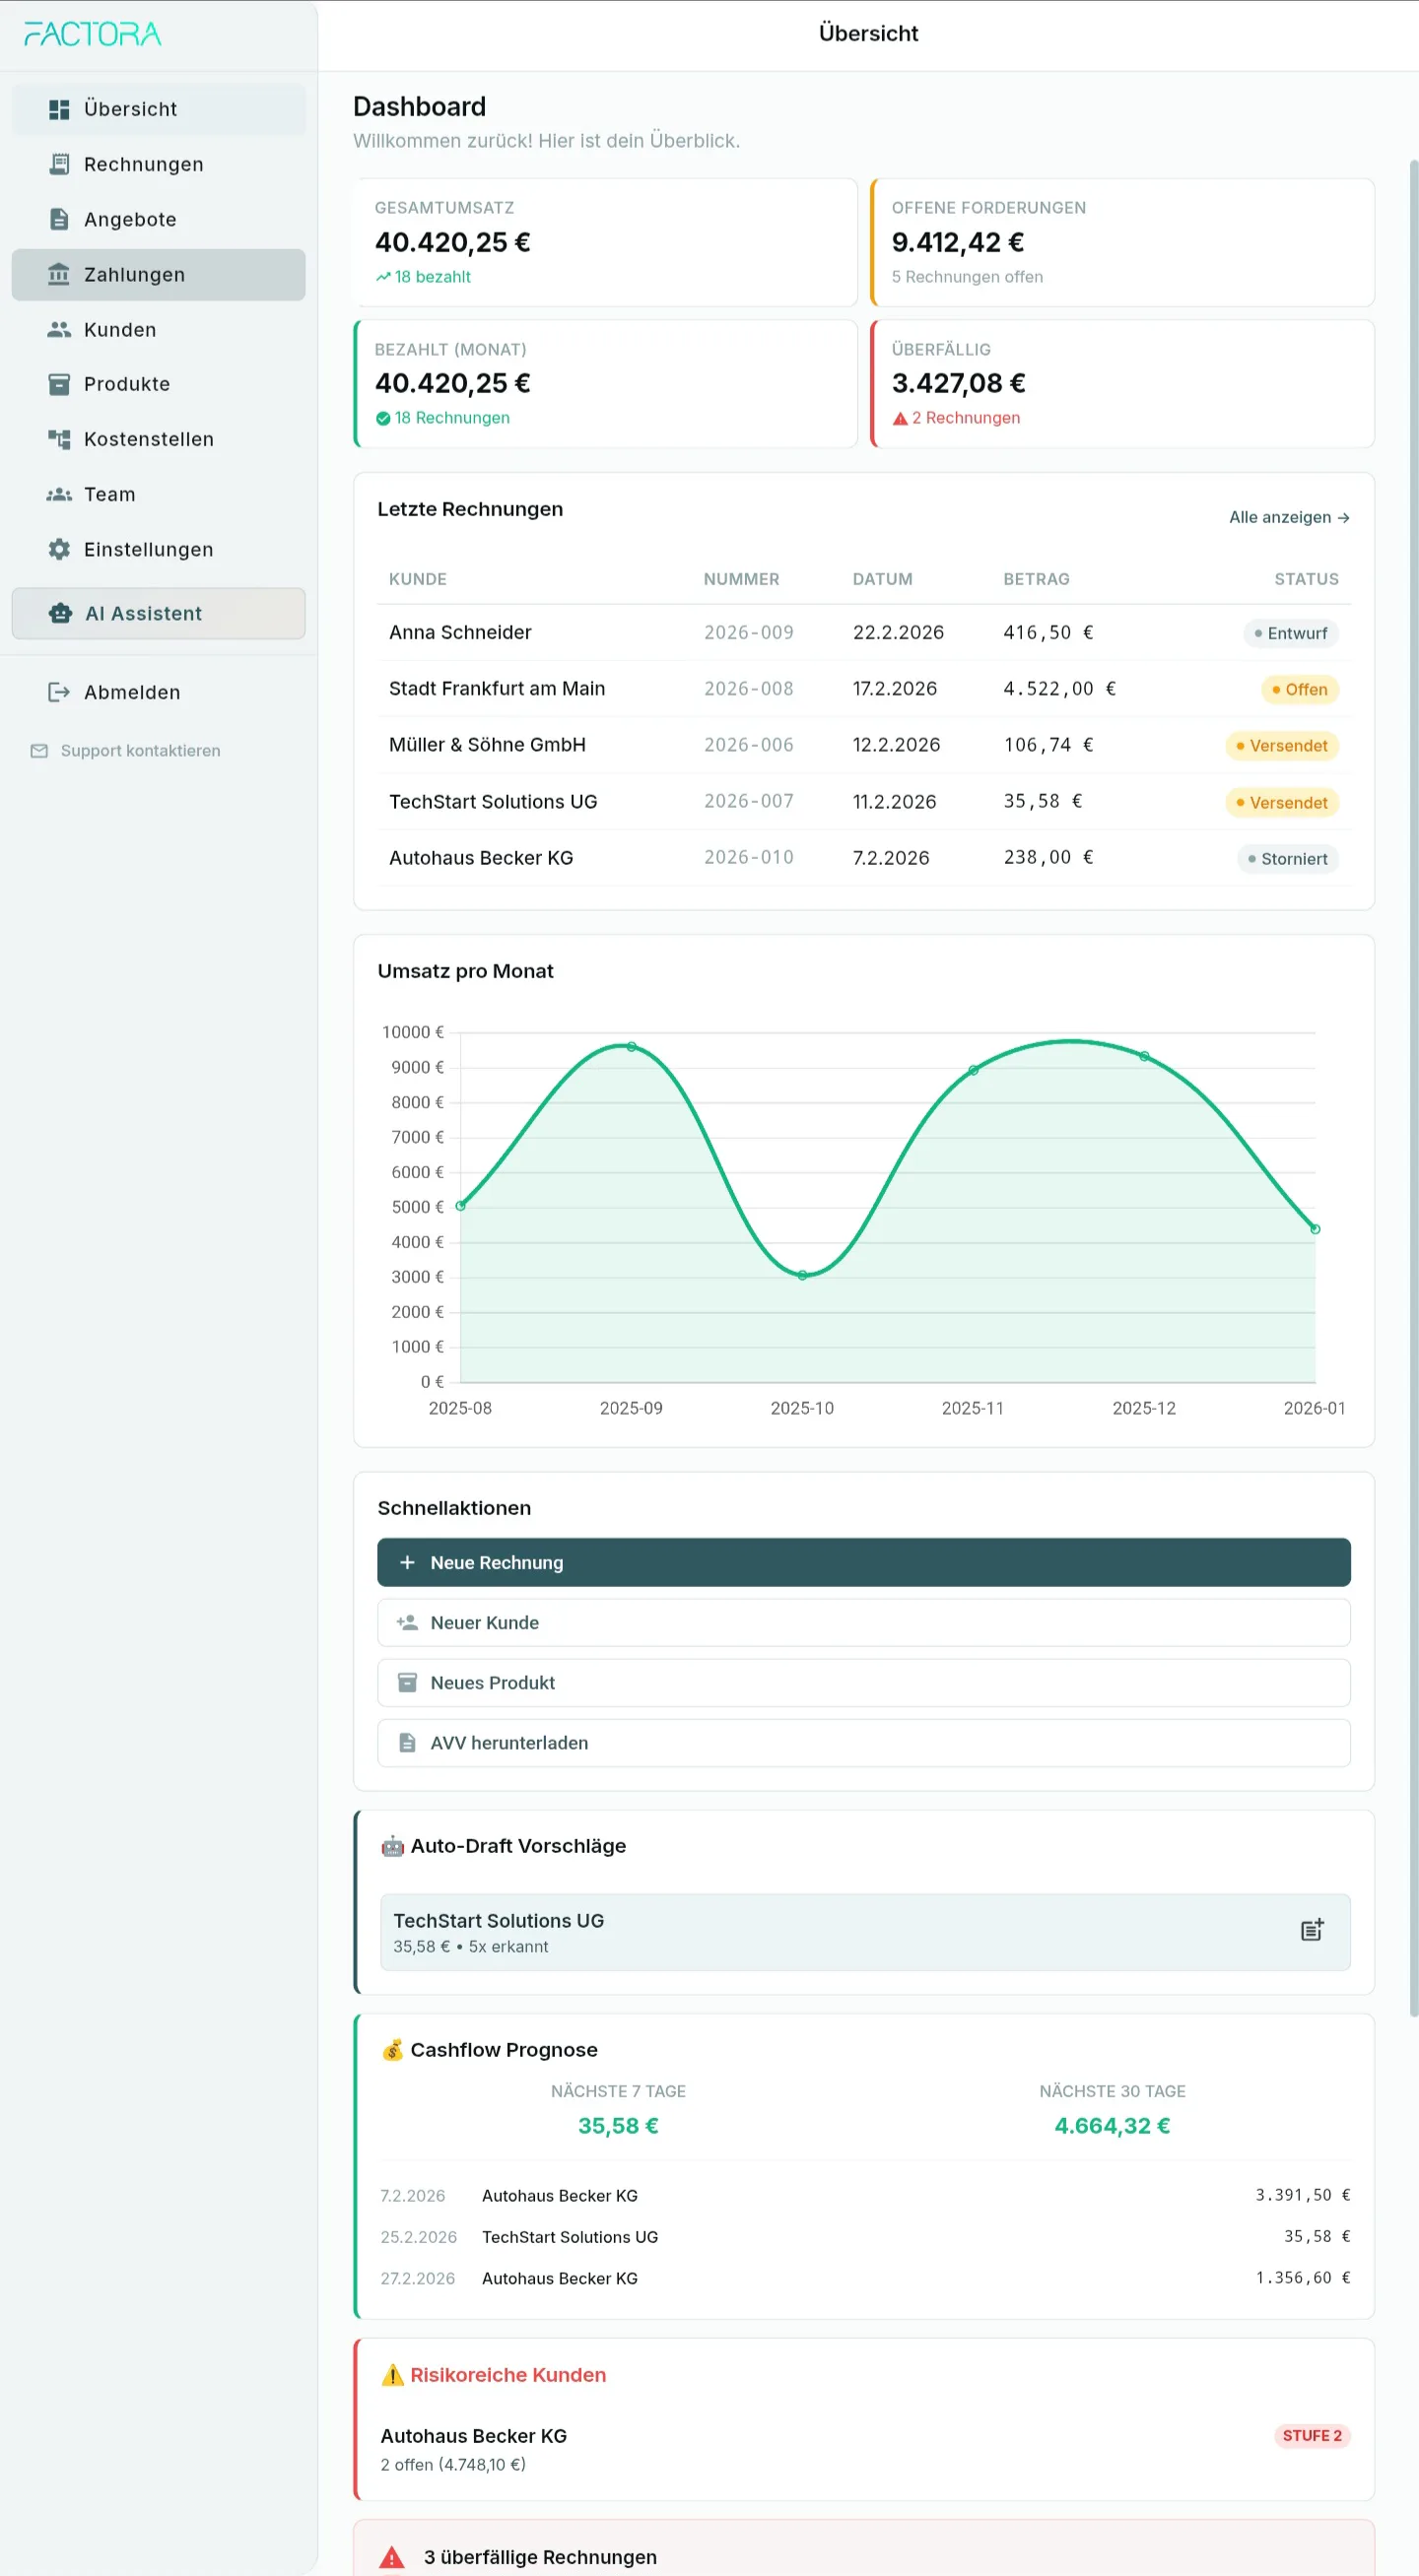Viewport: 1419px width, 2576px height.
Task: Click the red warning triangle by 2 Rechnungen
Action: pos(900,418)
